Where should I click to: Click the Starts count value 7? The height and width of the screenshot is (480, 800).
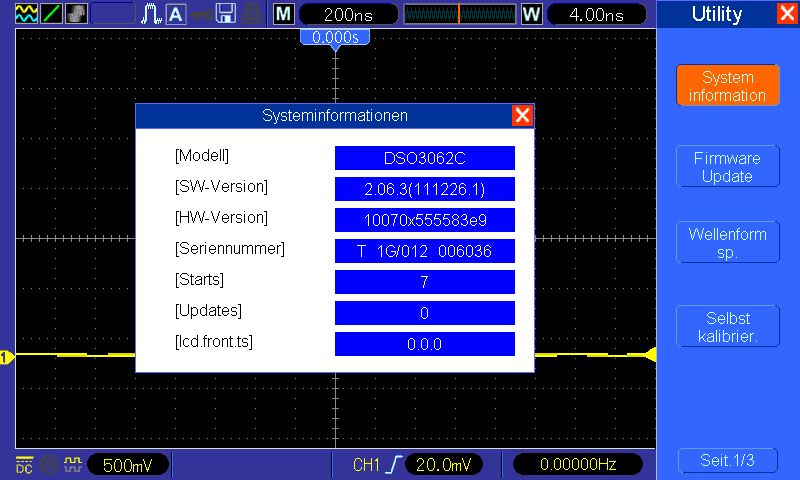click(424, 282)
